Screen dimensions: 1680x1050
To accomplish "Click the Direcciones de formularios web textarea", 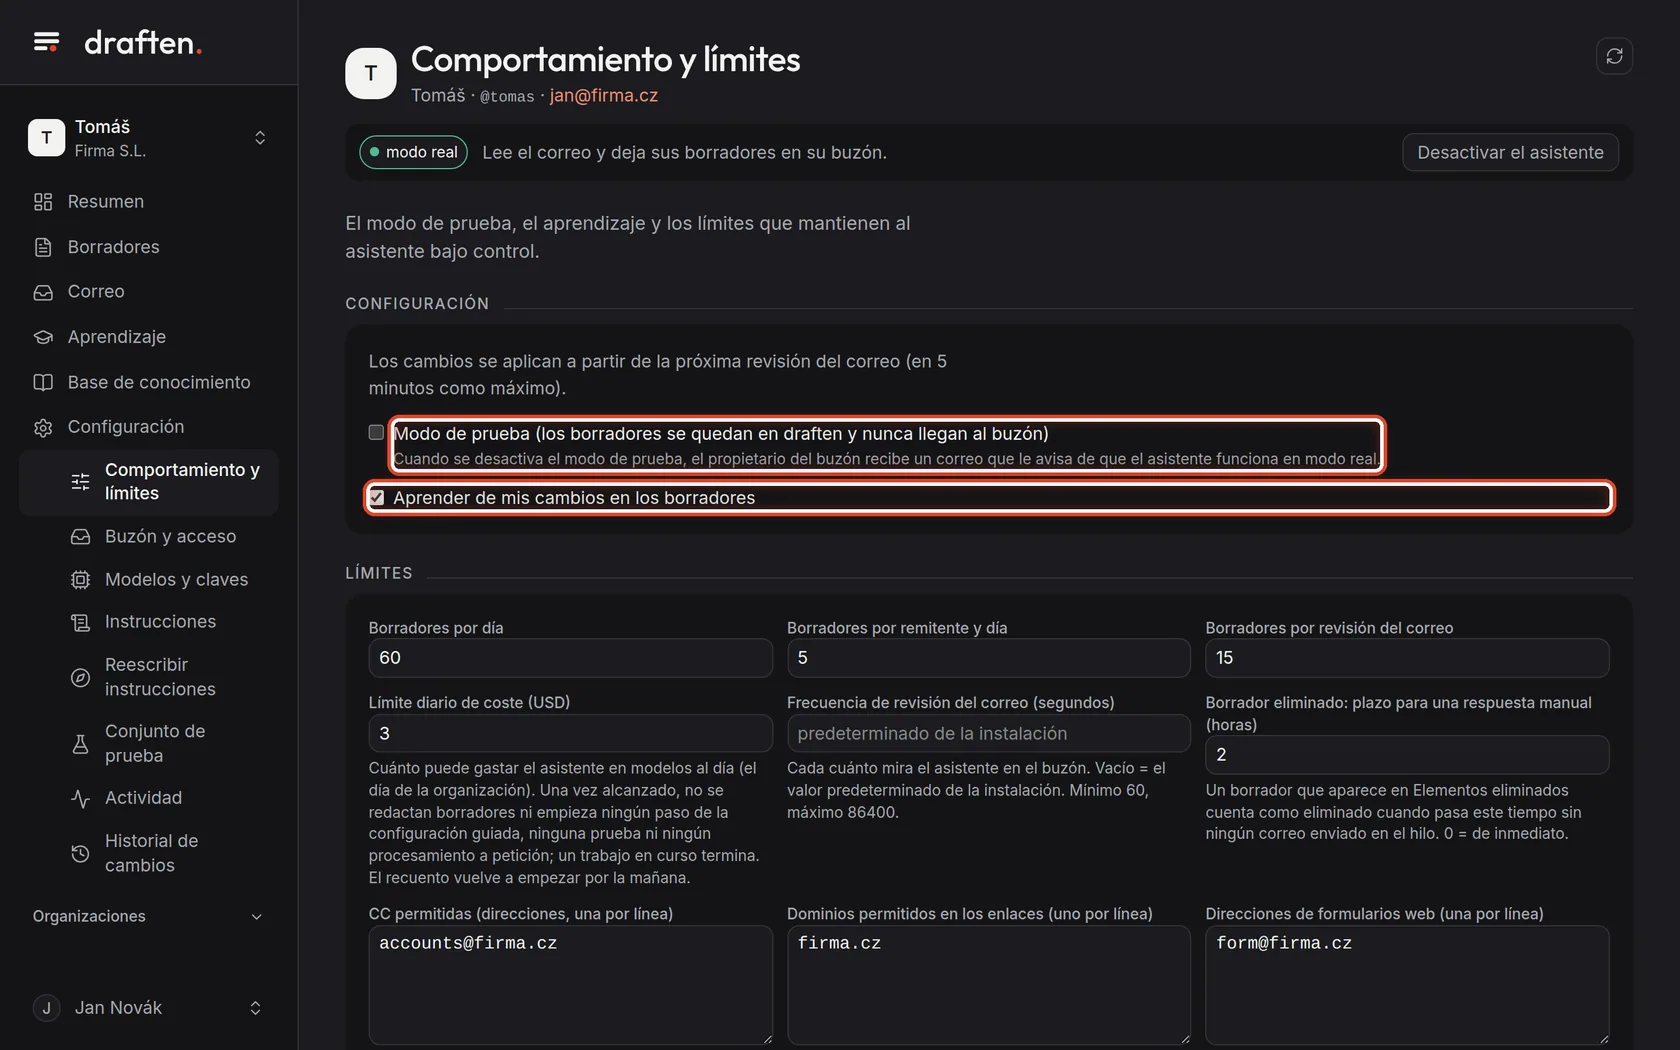I will pos(1407,985).
